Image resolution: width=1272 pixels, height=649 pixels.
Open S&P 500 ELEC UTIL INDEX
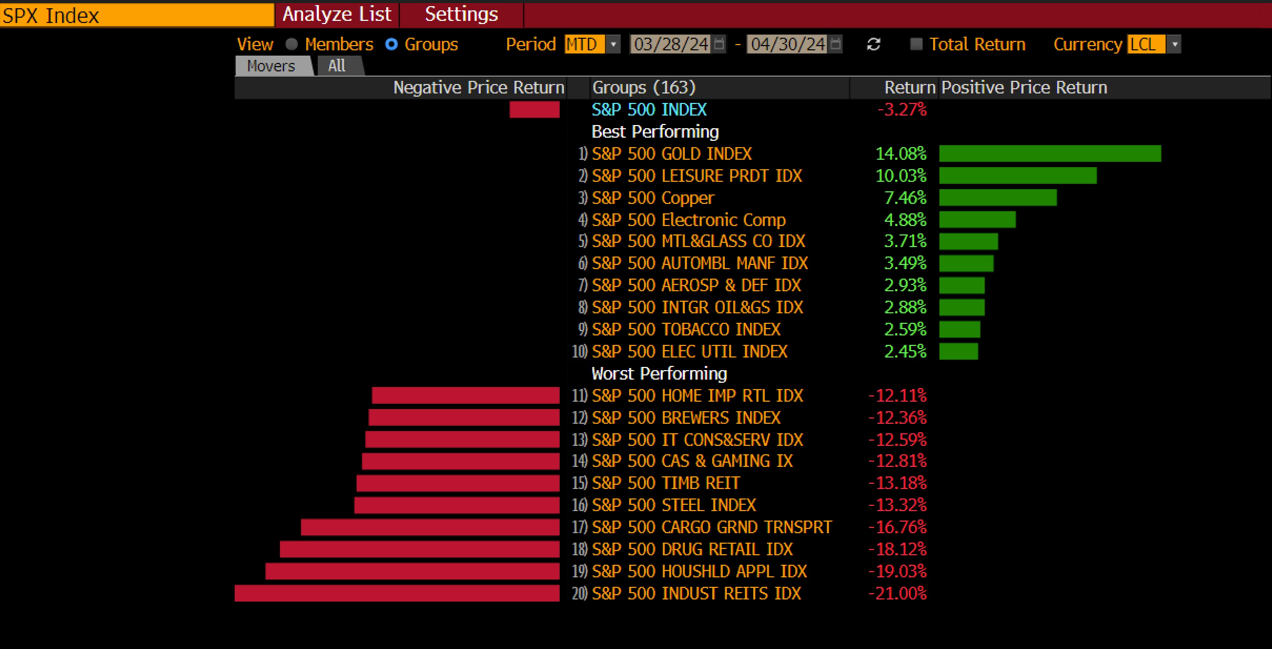coord(689,351)
